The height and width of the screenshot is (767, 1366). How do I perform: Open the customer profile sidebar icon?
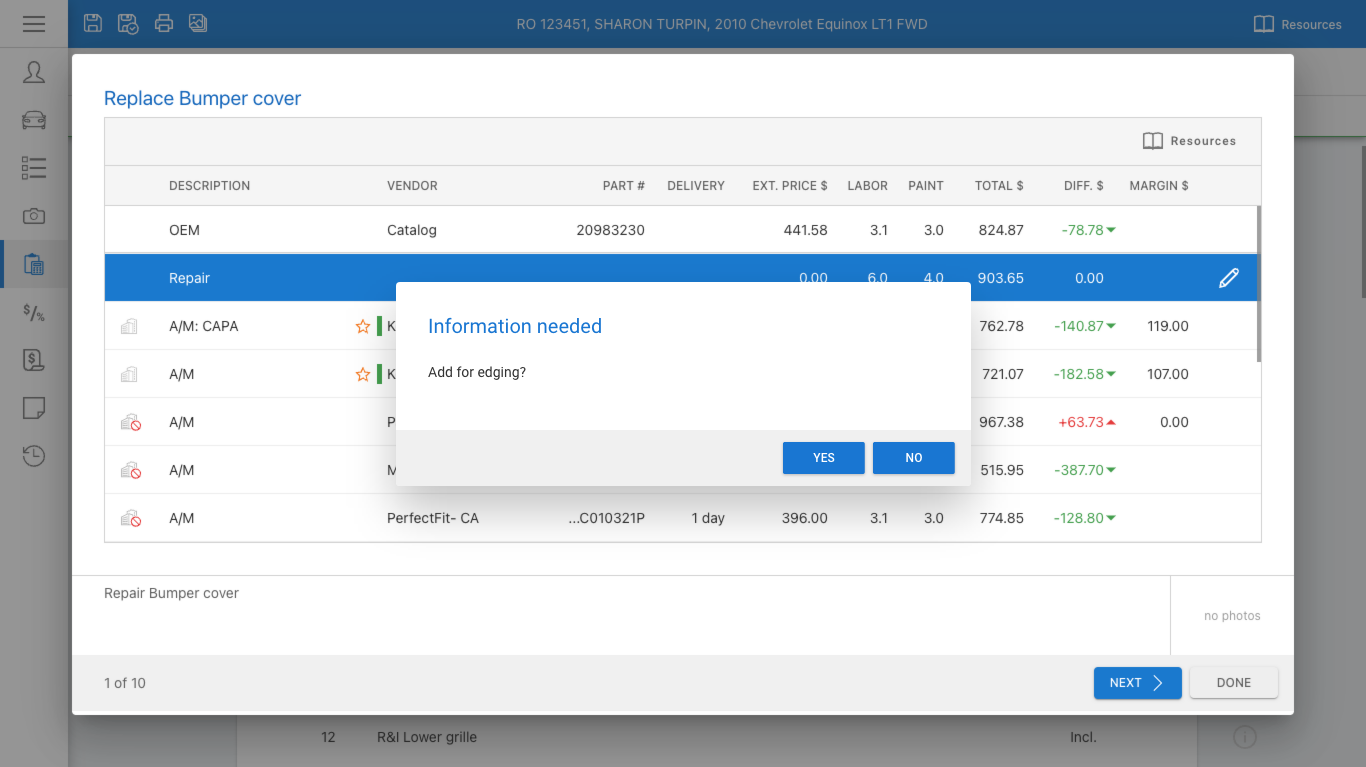coord(34,72)
